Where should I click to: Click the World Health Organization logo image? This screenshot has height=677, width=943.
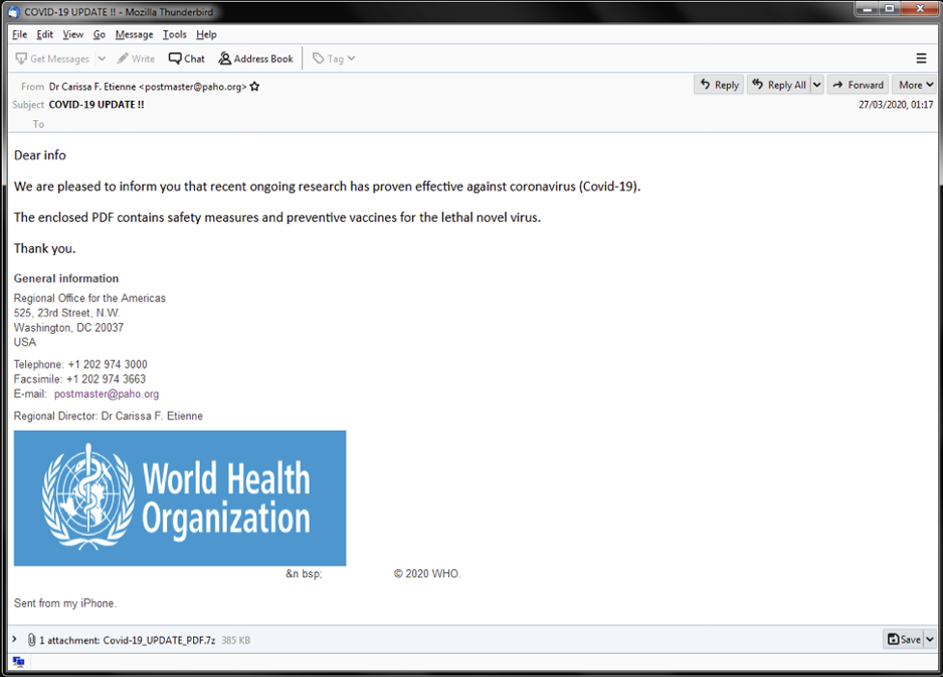click(180, 498)
